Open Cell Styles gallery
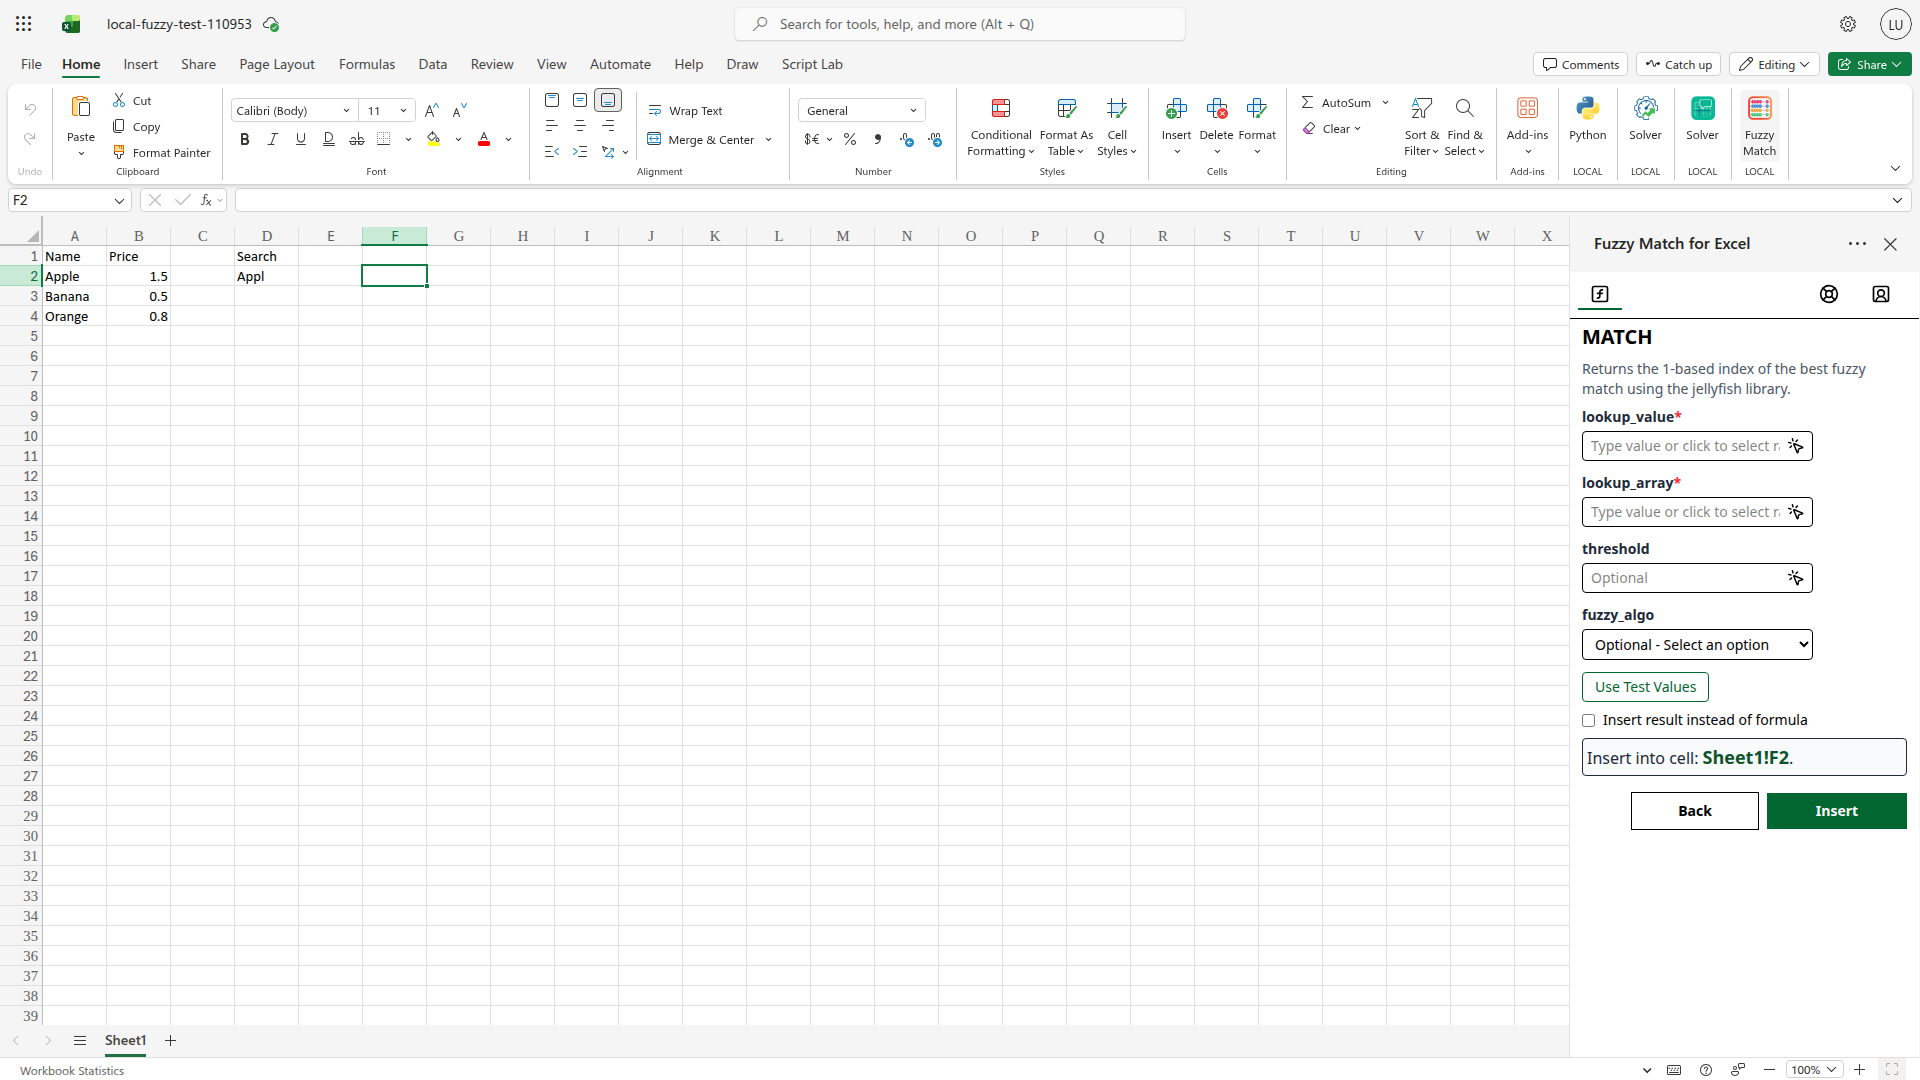Screen dimensions: 1920x1080 click(1117, 125)
